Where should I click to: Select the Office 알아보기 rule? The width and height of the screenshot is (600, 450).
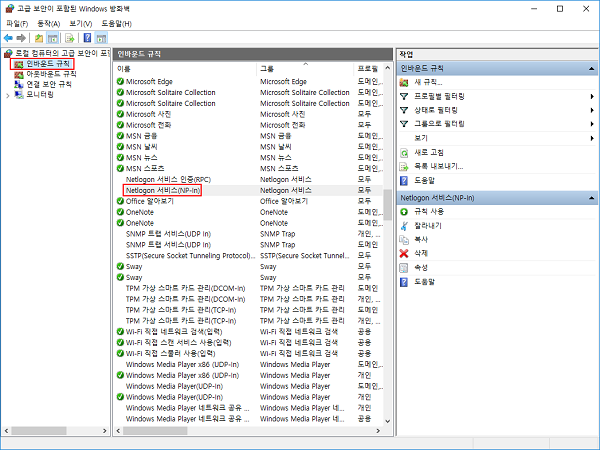tap(249, 201)
